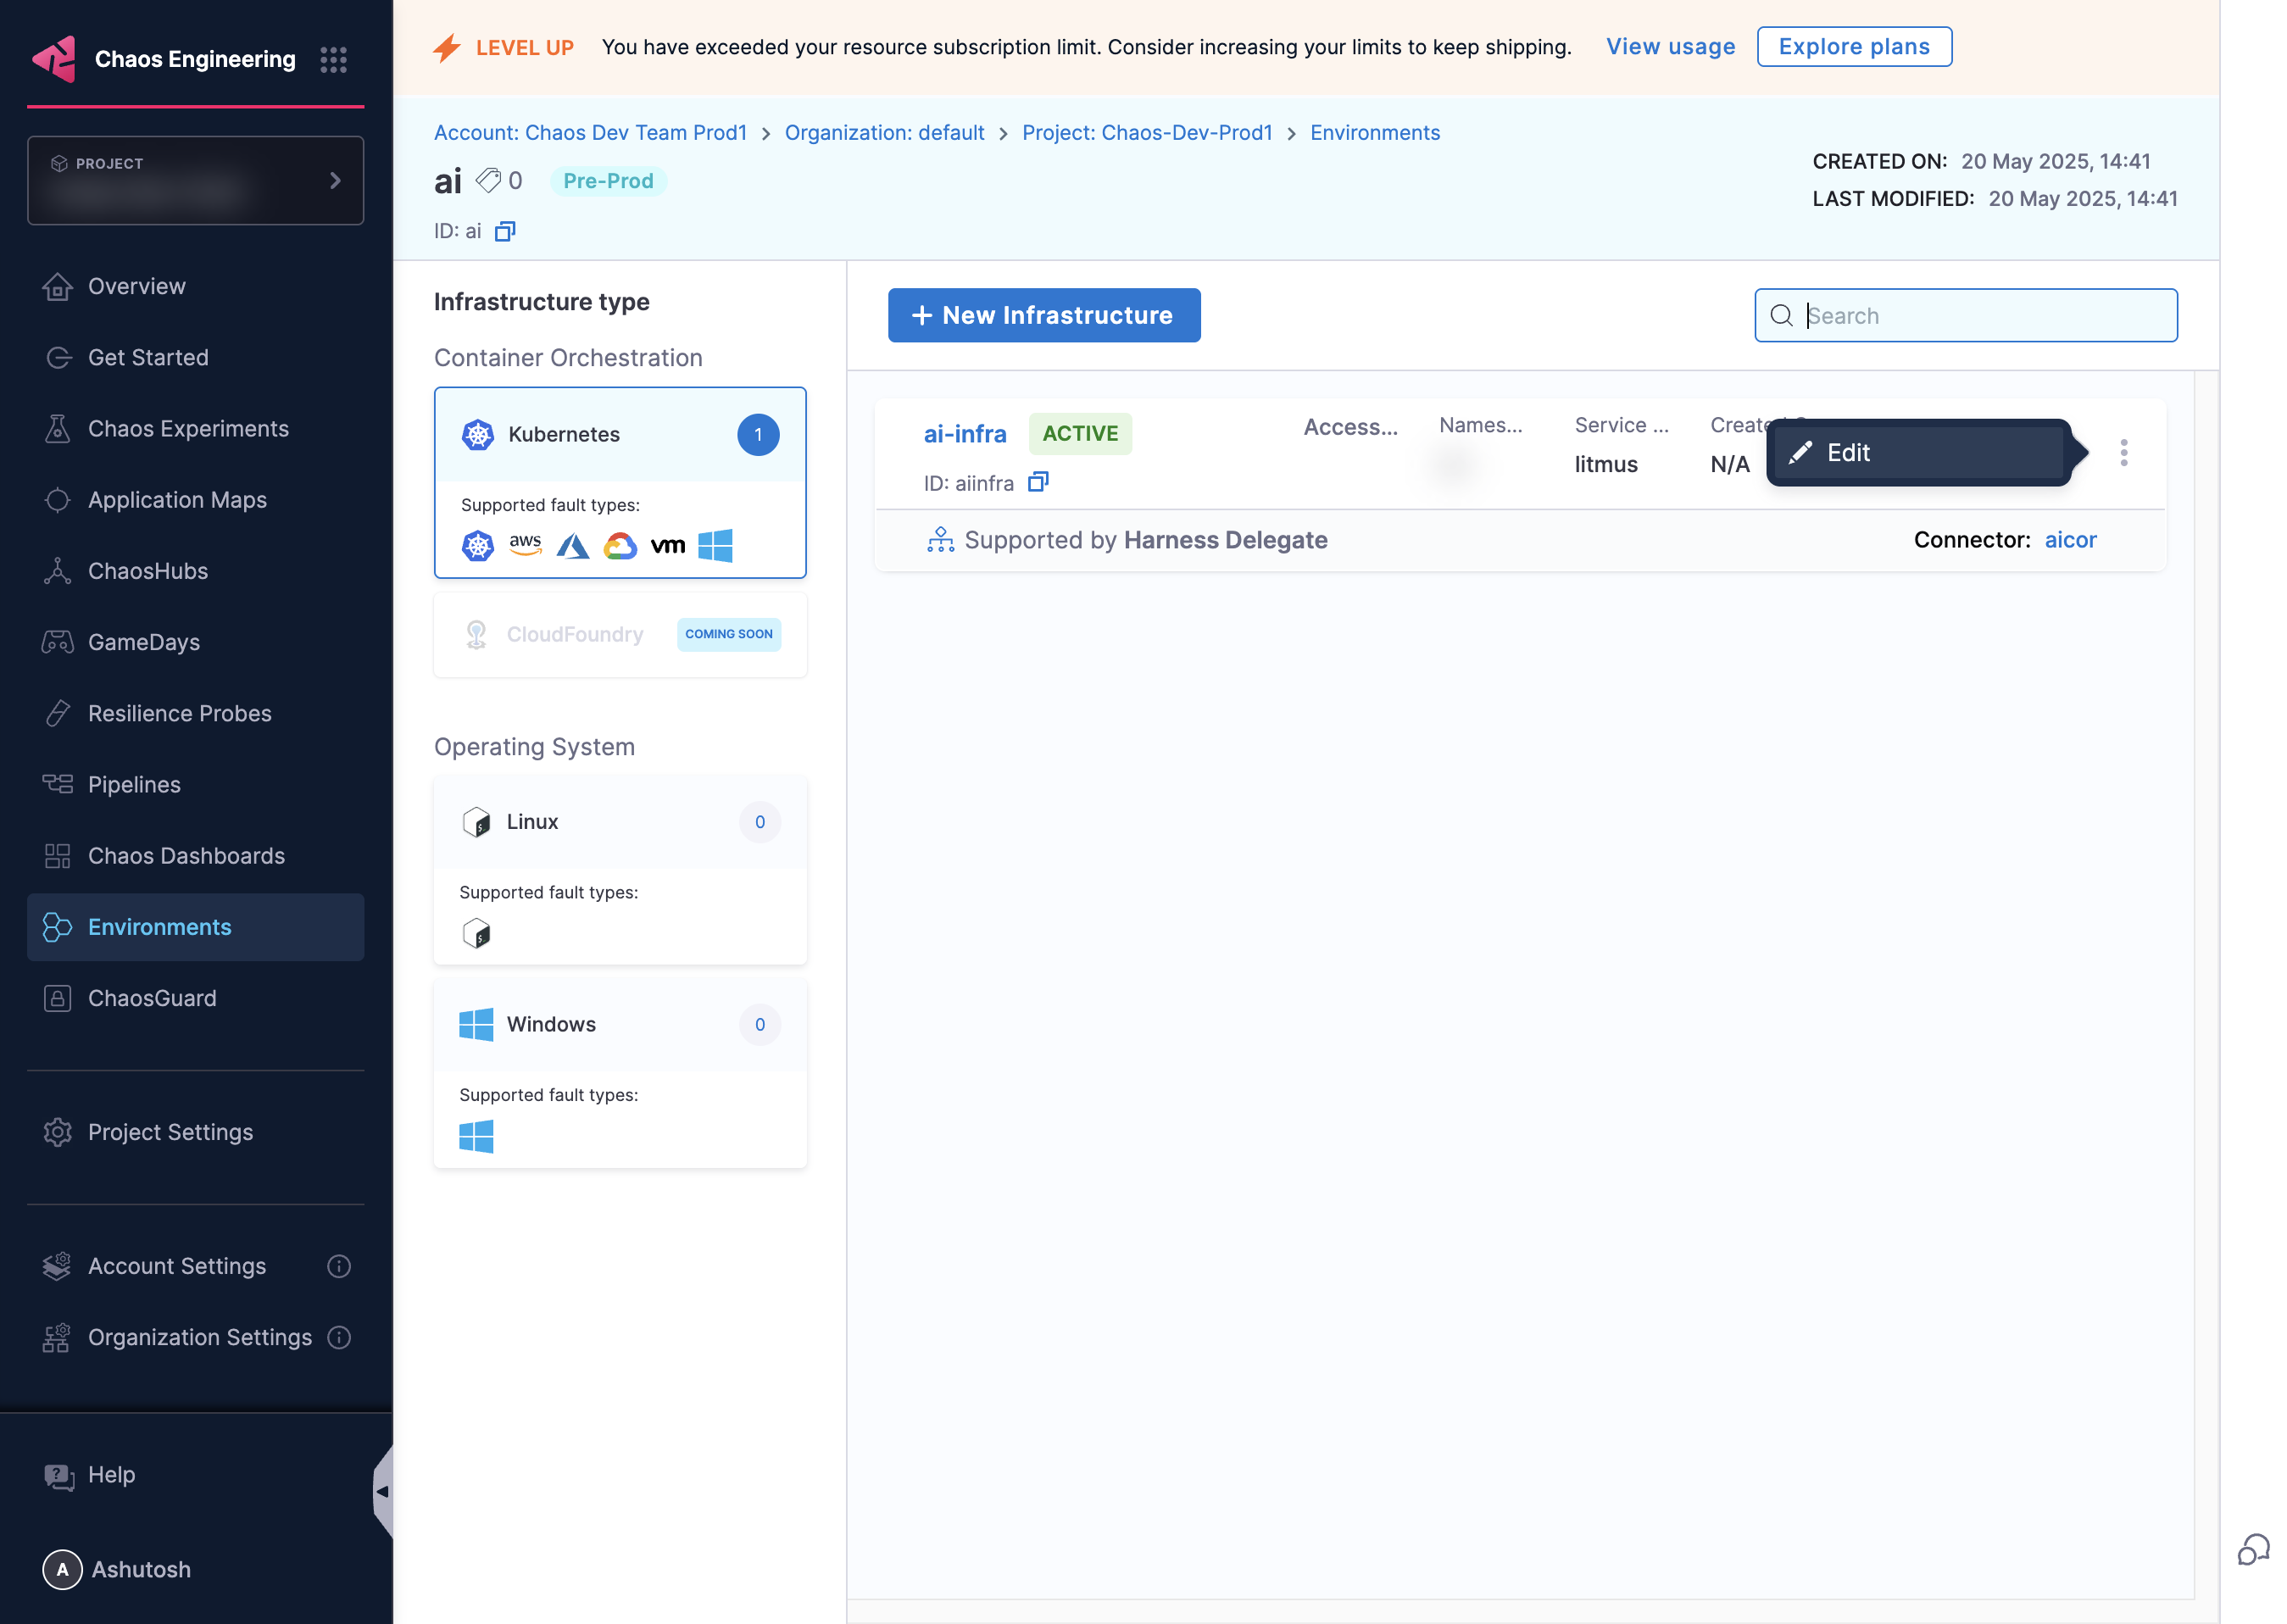Click the ChaosGuard lock icon
The height and width of the screenshot is (1624, 2287).
click(58, 998)
